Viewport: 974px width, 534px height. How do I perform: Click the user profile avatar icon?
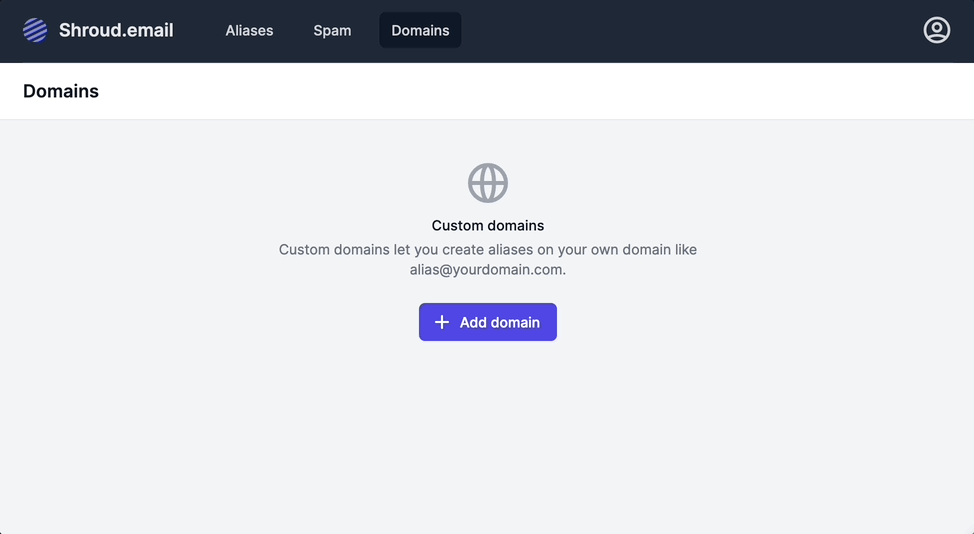936,30
